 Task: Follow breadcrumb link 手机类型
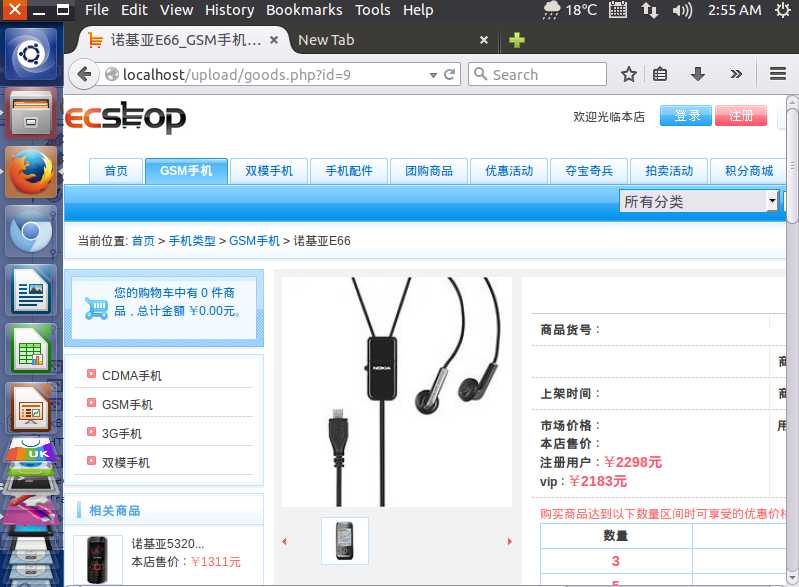coord(192,241)
